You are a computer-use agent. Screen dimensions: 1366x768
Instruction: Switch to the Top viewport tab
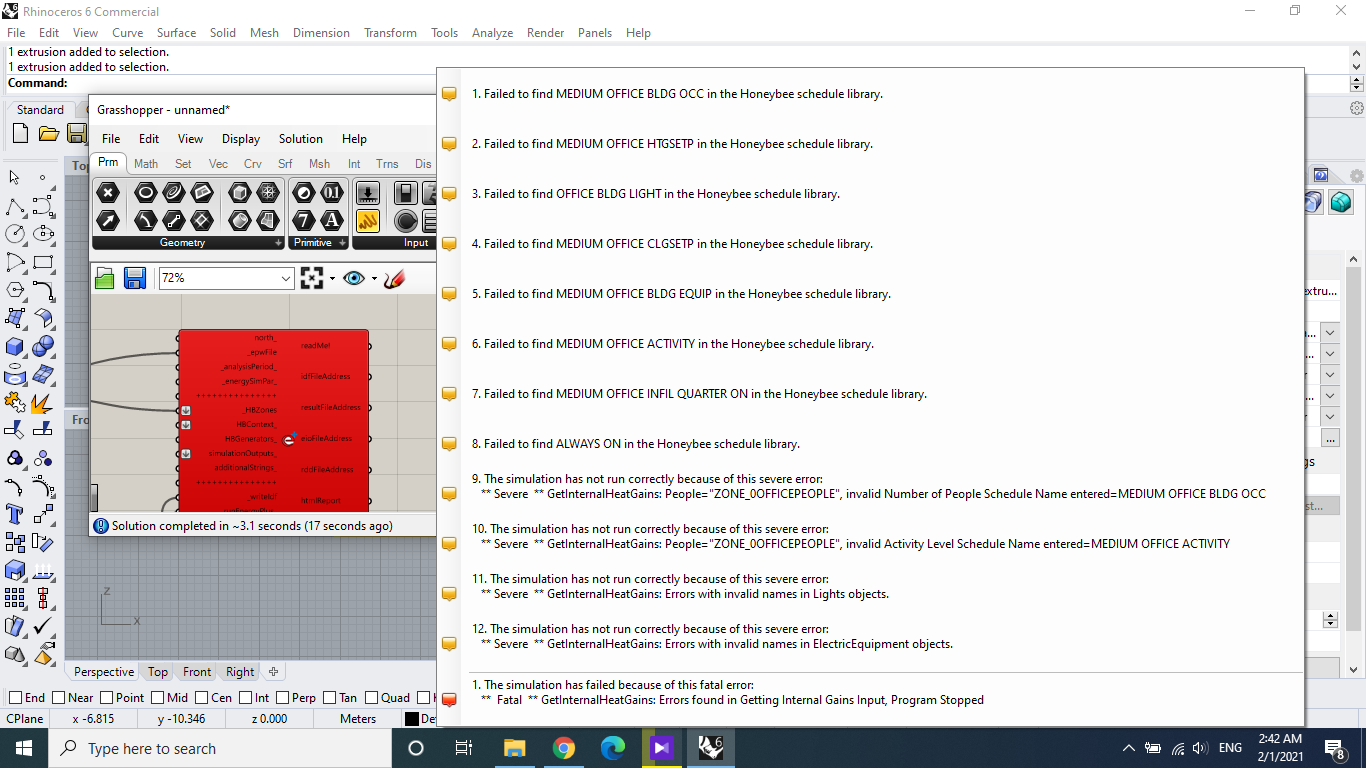pos(158,672)
